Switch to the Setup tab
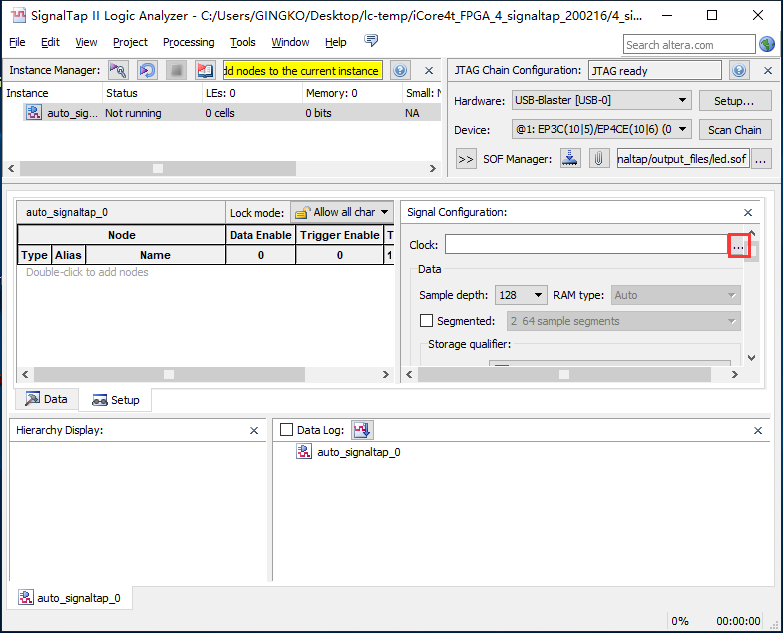Viewport: 783px width, 633px height. (115, 400)
